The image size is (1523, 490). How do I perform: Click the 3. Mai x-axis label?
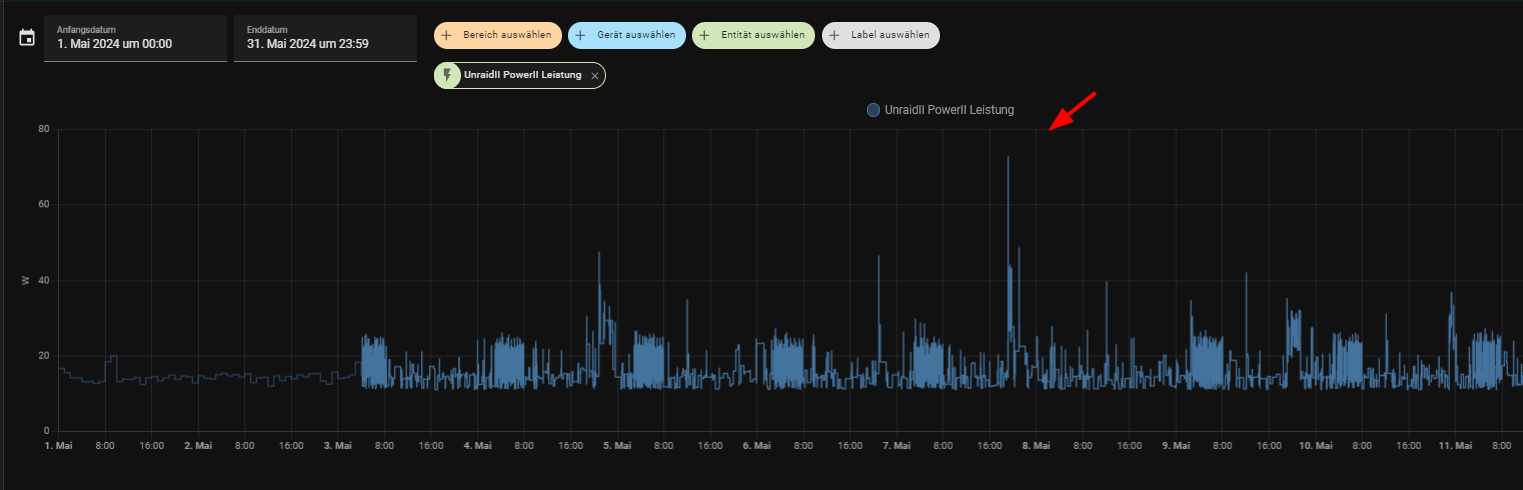tap(338, 445)
